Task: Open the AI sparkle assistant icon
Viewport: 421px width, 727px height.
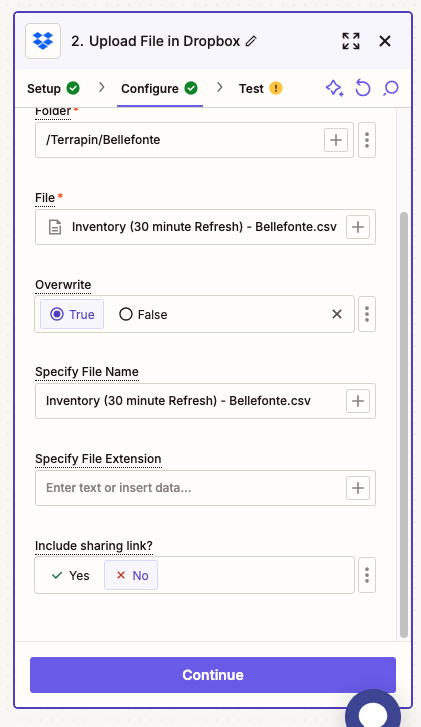Action: point(334,88)
